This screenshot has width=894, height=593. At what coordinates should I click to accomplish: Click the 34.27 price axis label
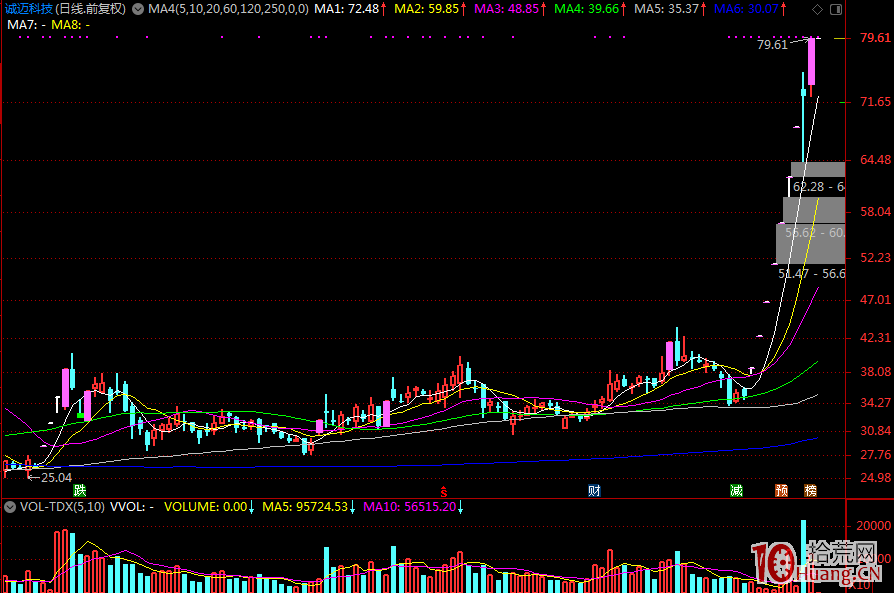(x=875, y=403)
